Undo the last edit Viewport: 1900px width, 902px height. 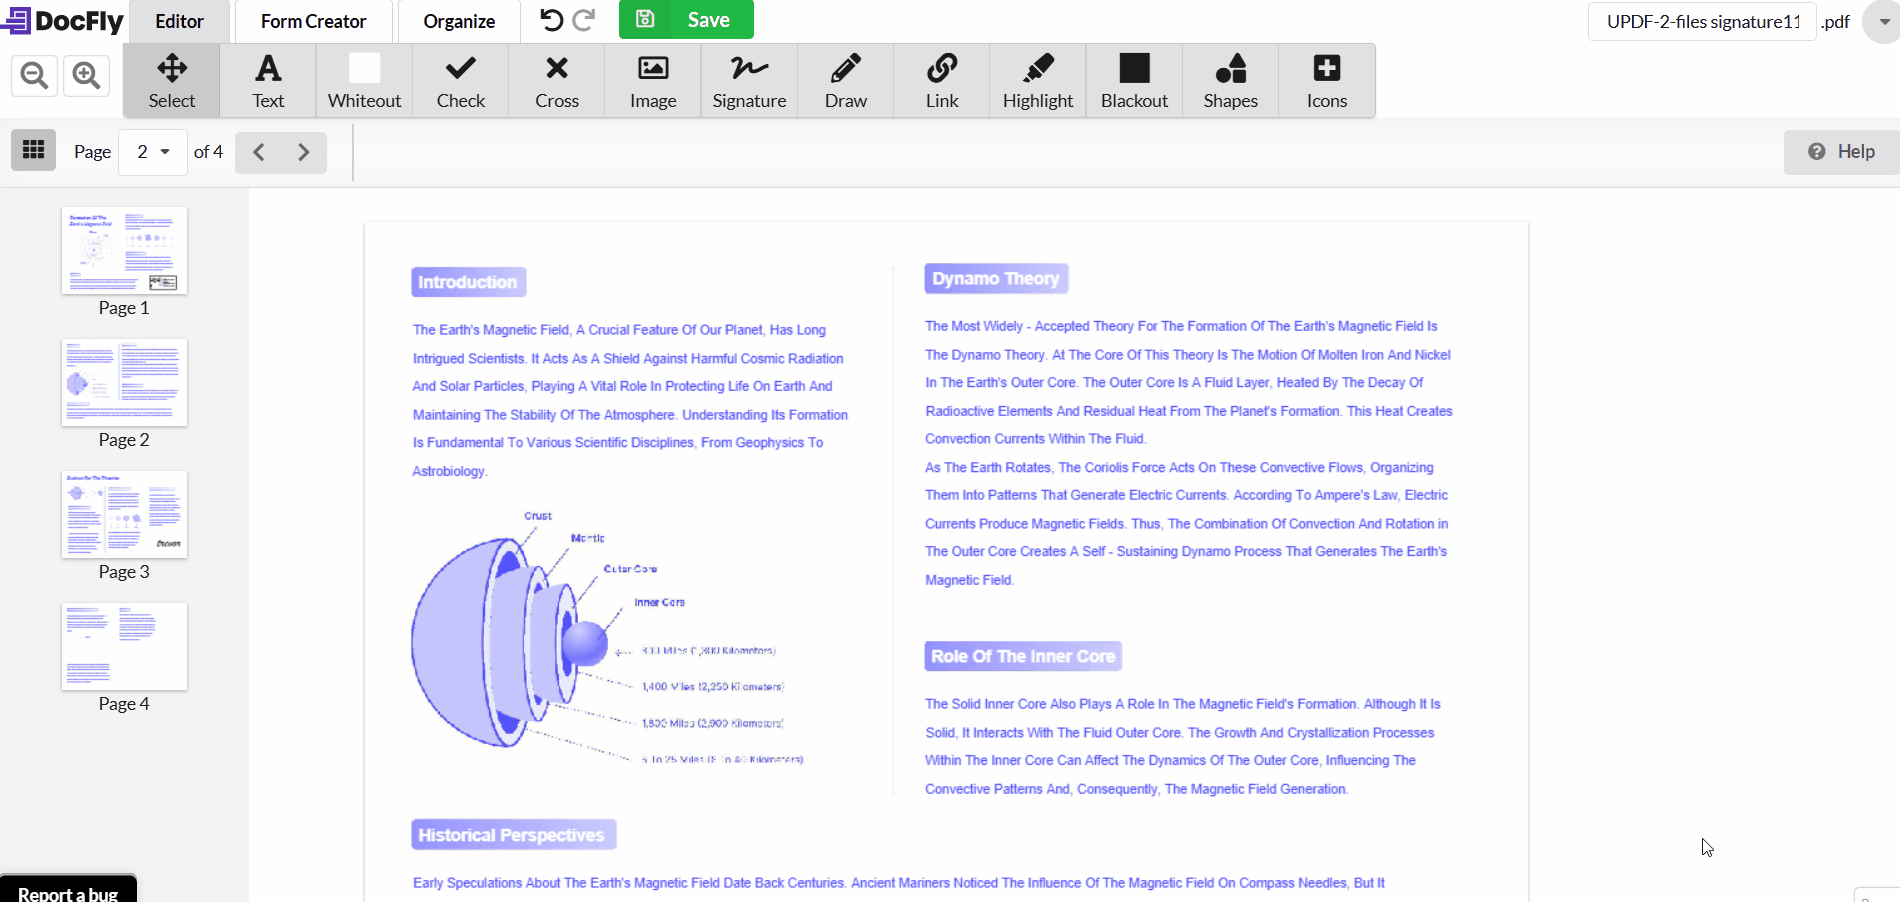point(551,20)
